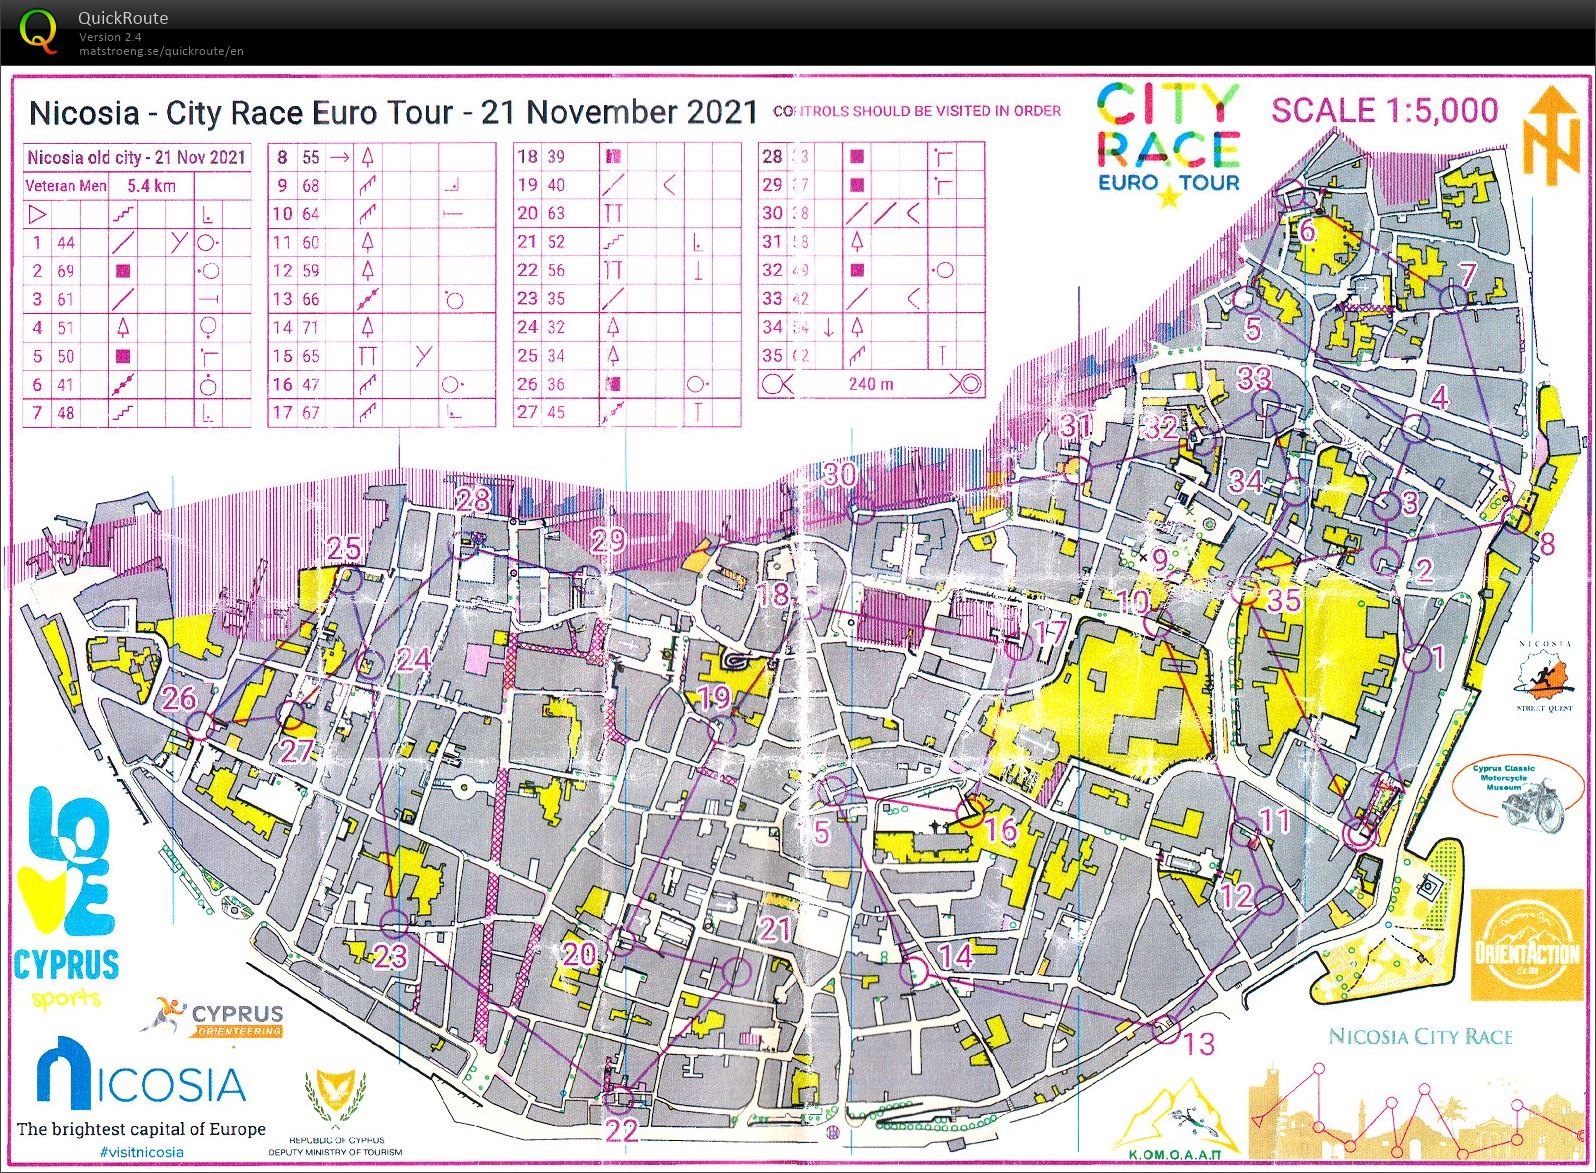The image size is (1596, 1173).
Task: Click the start triangle in control description table
Action: pos(37,214)
